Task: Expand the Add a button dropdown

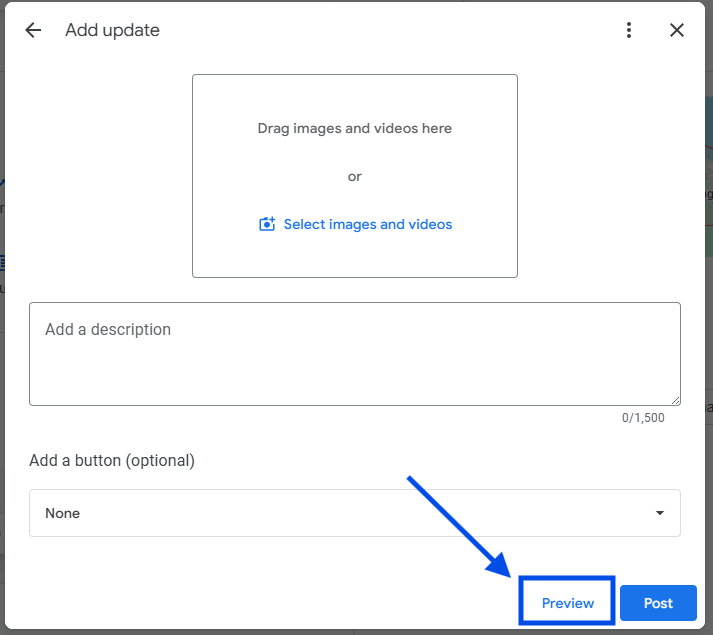Action: click(355, 513)
